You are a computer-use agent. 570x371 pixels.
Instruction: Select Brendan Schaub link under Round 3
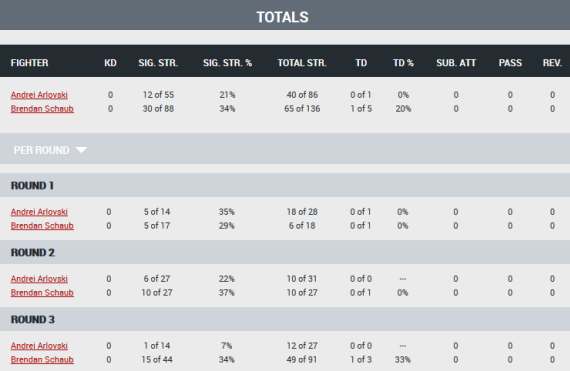42,359
